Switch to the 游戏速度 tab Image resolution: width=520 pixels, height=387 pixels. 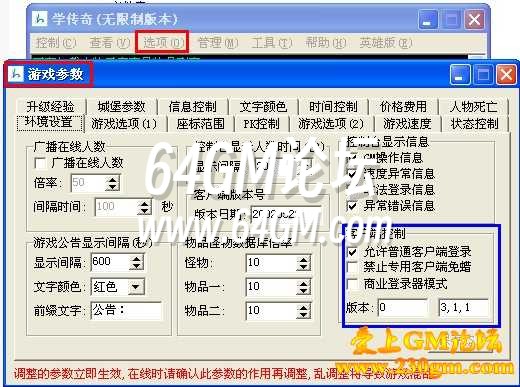407,124
